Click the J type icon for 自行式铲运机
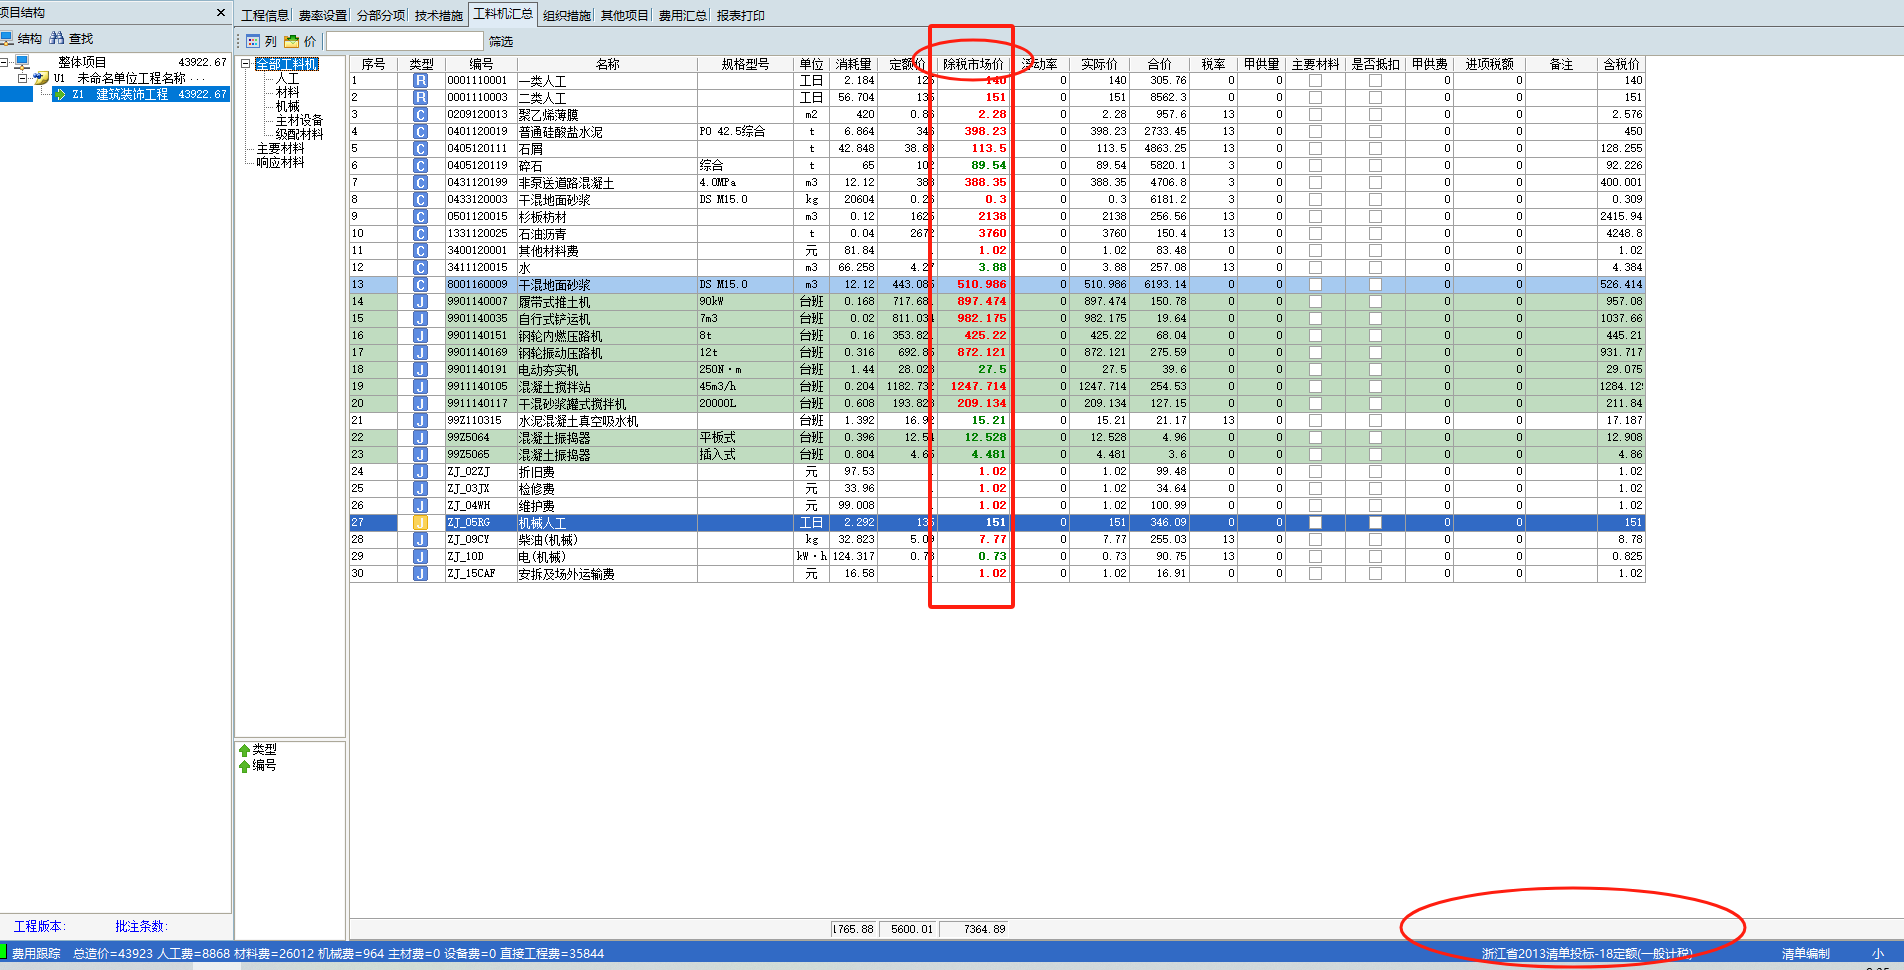Viewport: 1904px width, 970px height. tap(421, 319)
